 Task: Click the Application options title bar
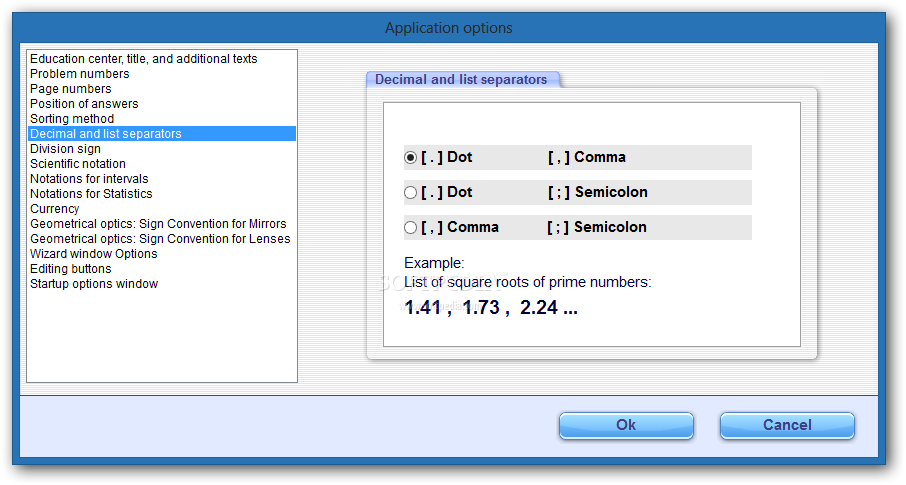click(x=449, y=28)
